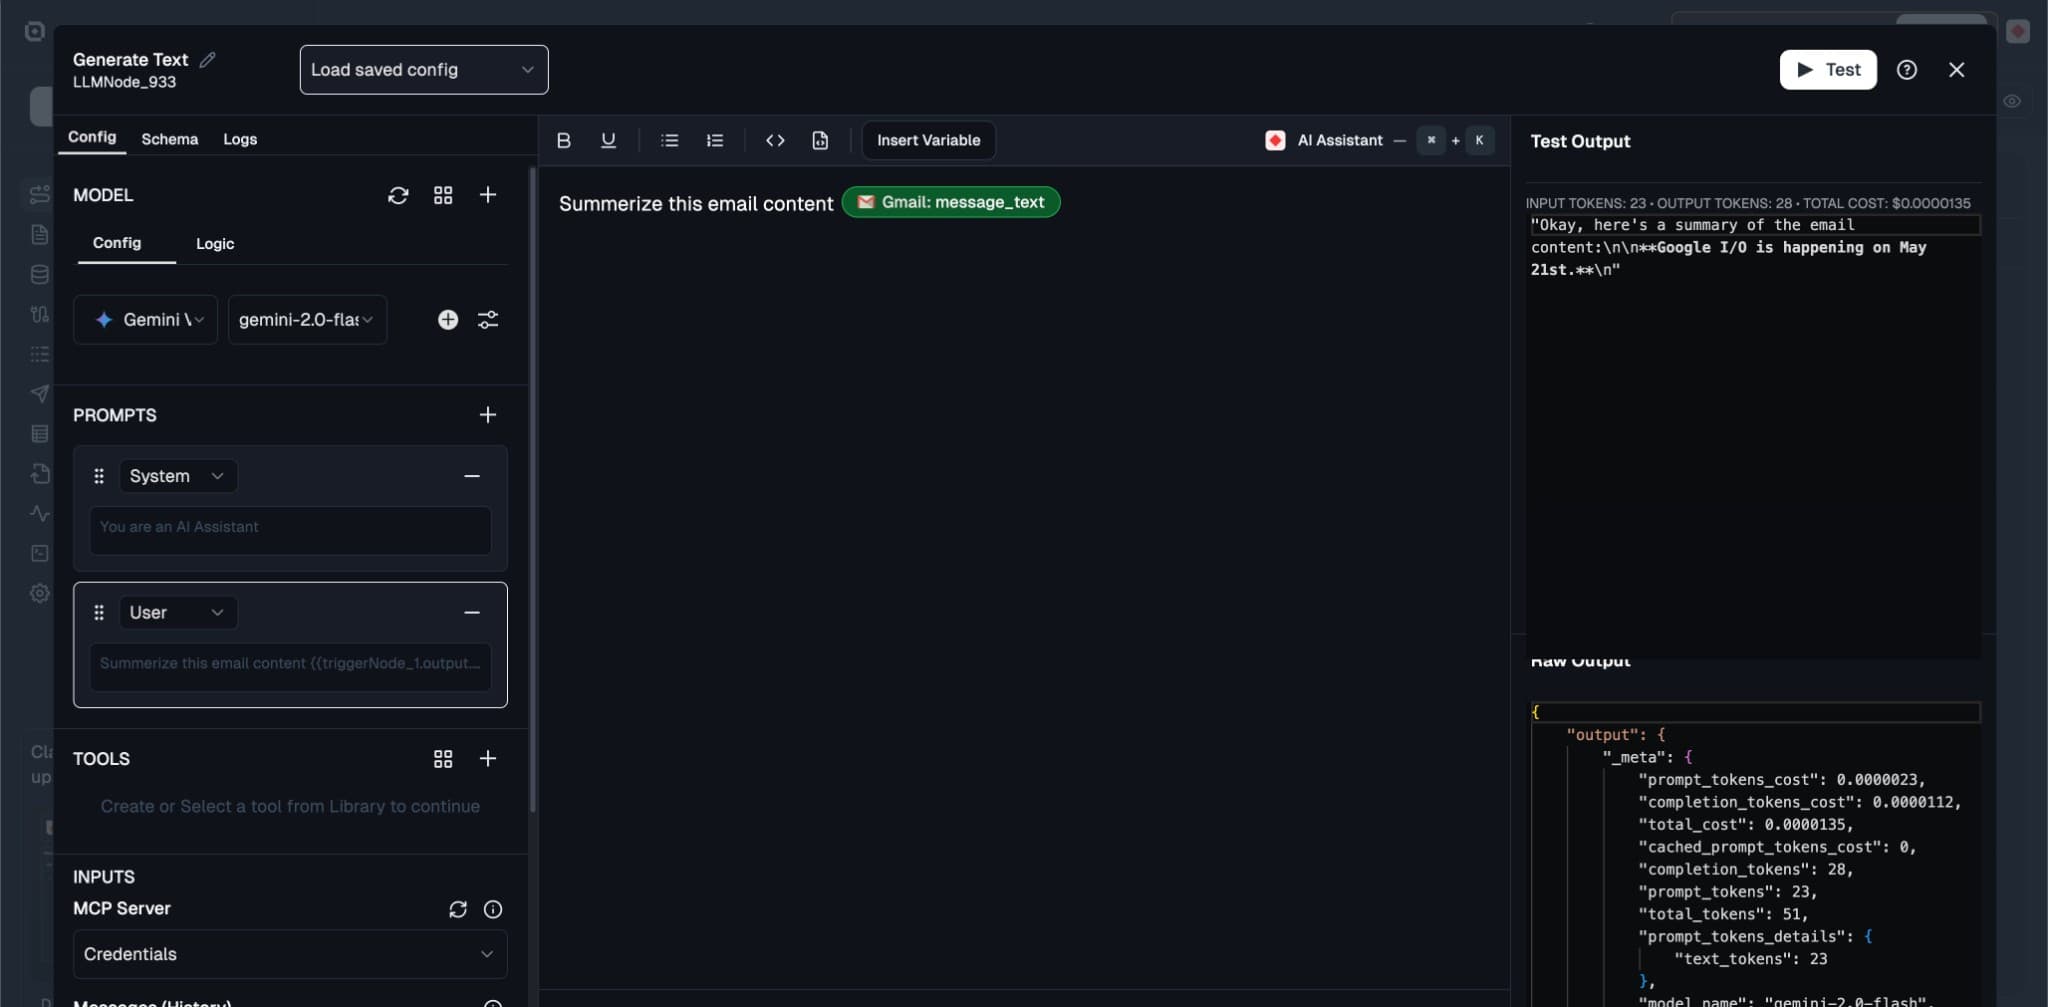Screen dimensions: 2048x1007
Task: Toggle the eye visibility icon on the right edge
Action: pos(2014,100)
